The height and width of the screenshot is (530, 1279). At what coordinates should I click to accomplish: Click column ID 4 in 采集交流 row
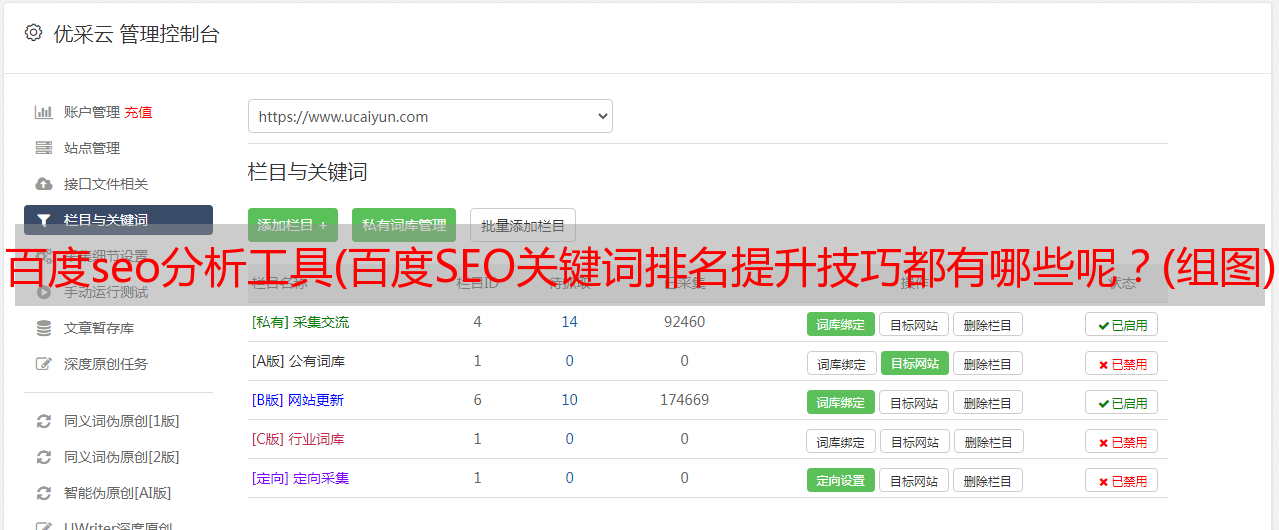pos(477,322)
